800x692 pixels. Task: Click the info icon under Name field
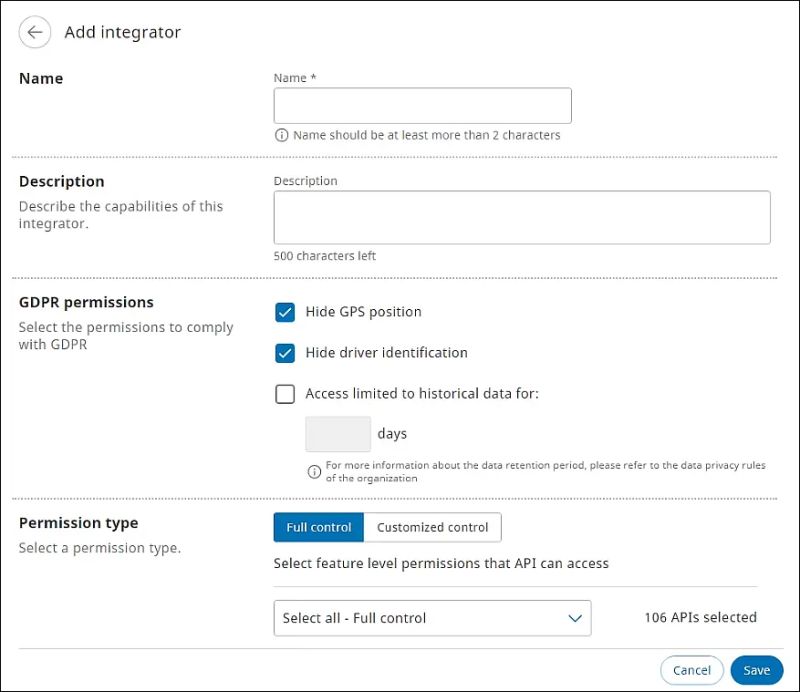coord(282,135)
